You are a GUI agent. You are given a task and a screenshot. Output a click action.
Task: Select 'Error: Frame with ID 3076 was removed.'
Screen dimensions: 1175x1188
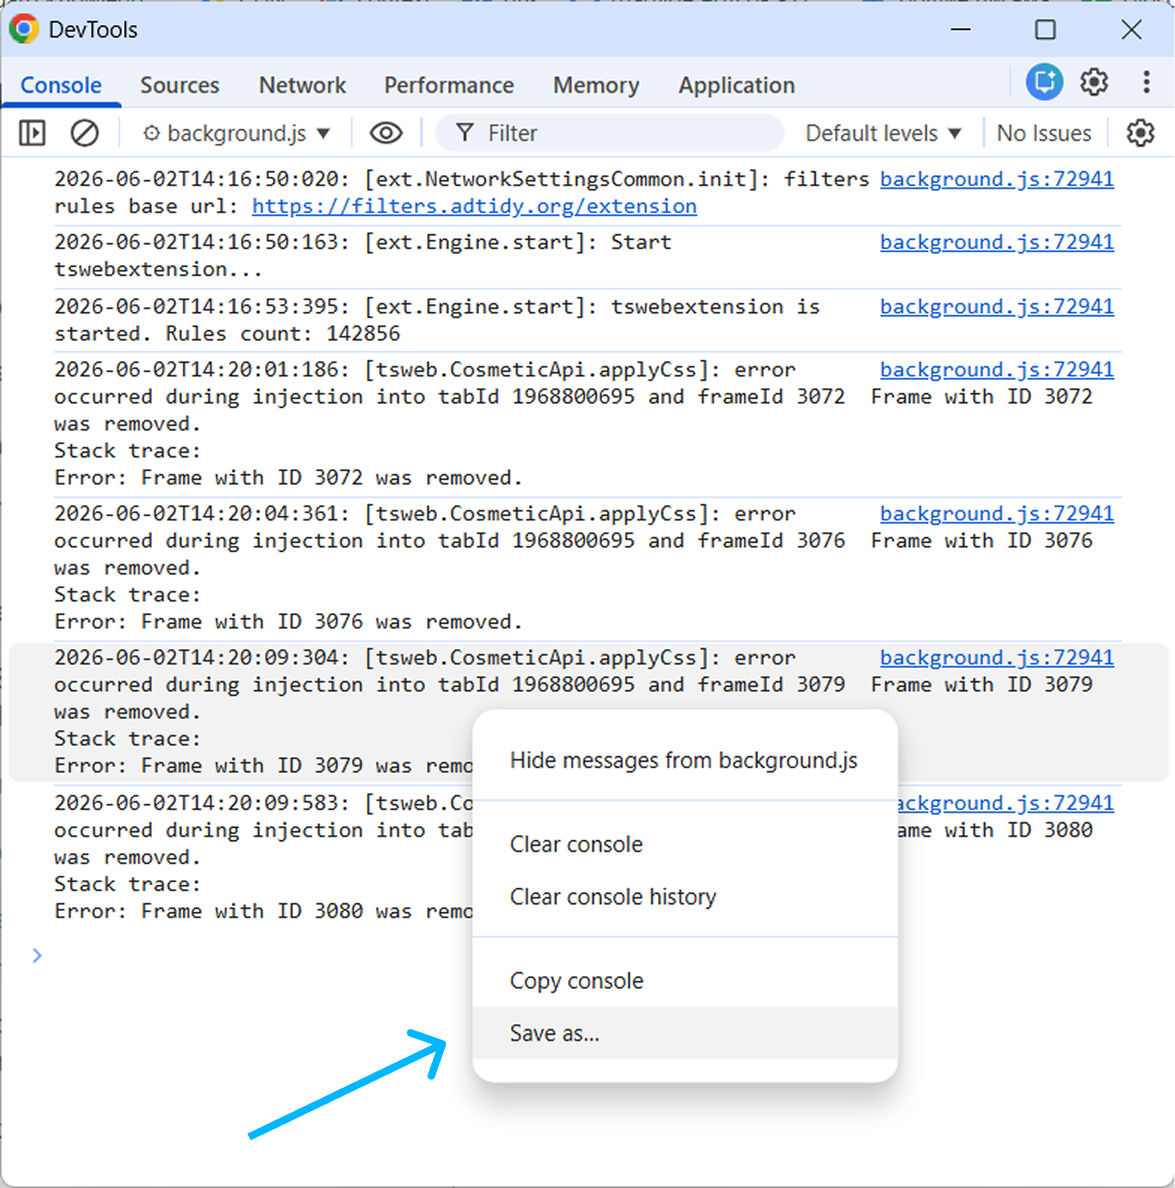point(289,621)
